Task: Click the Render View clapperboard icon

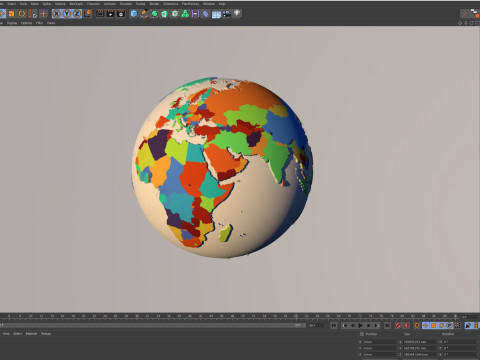Action: 100,14
